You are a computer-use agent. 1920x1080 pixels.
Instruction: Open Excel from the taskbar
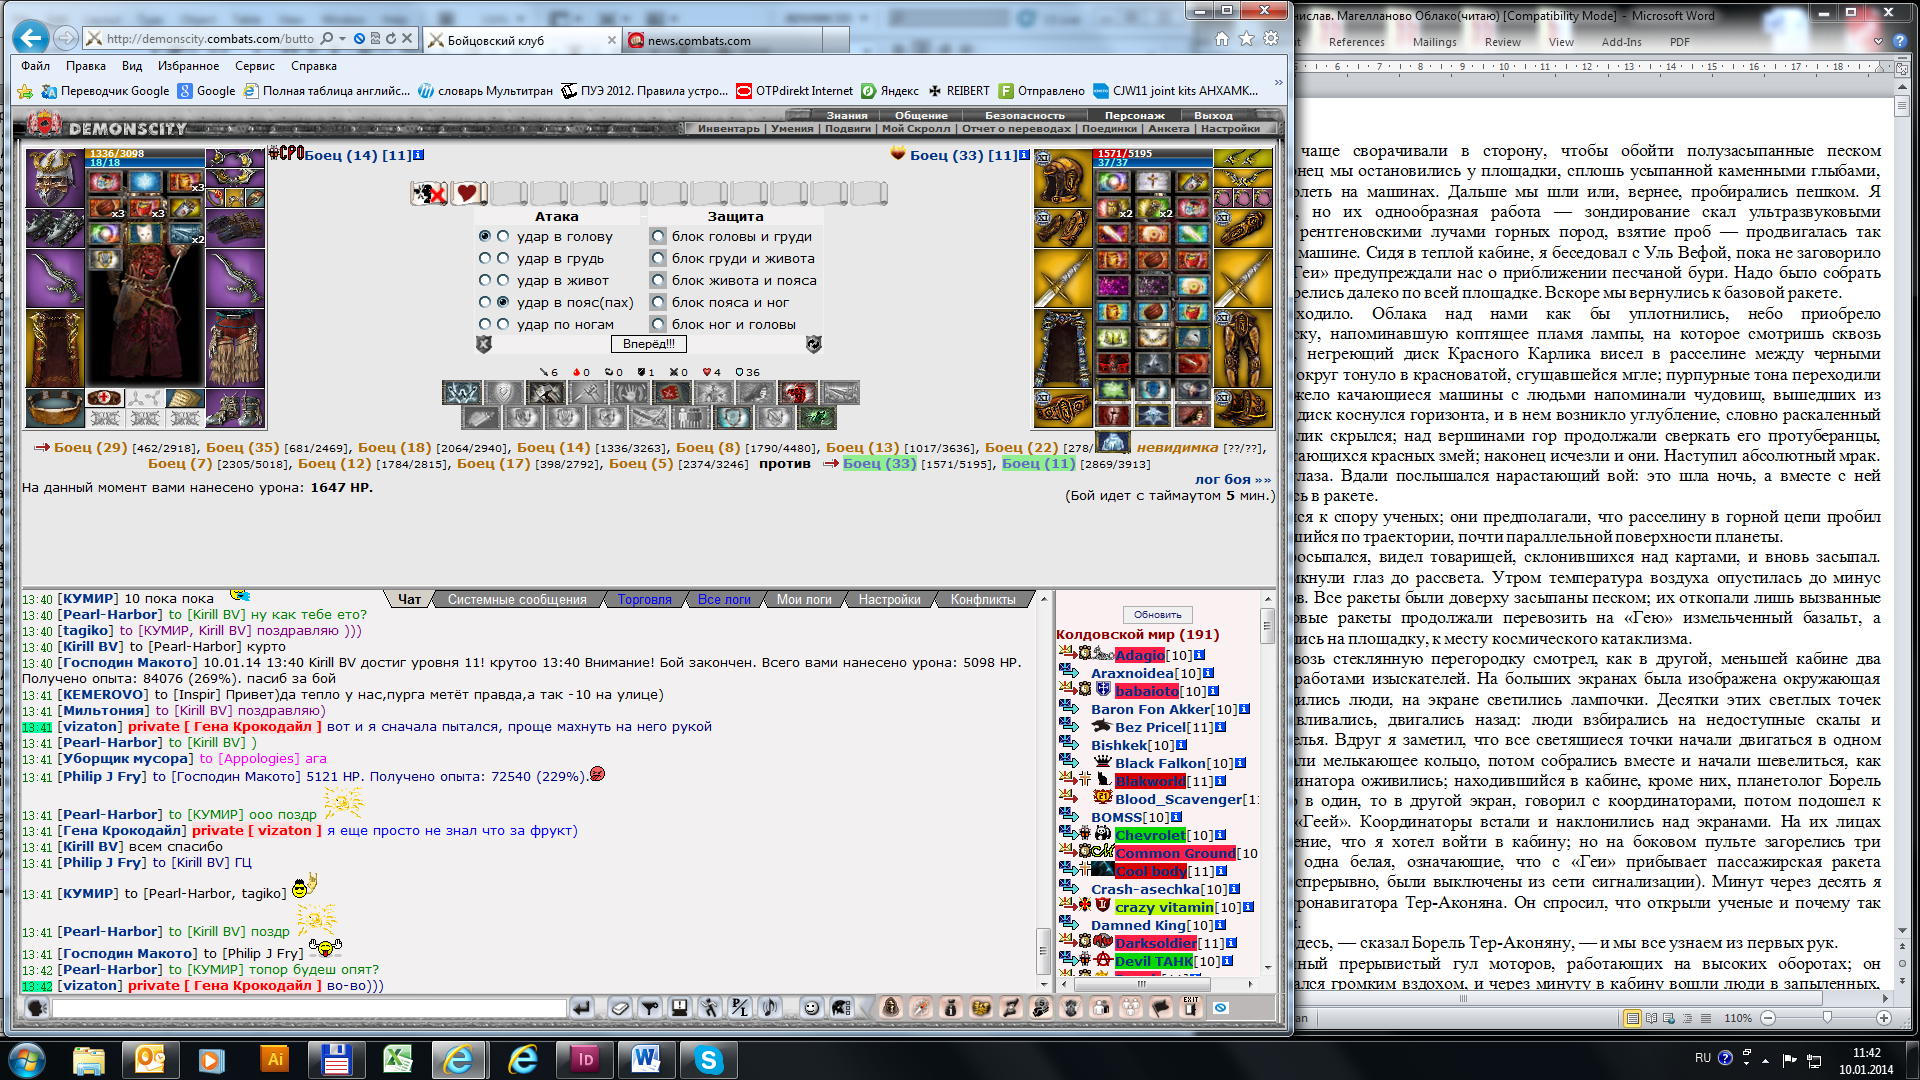click(x=398, y=1059)
